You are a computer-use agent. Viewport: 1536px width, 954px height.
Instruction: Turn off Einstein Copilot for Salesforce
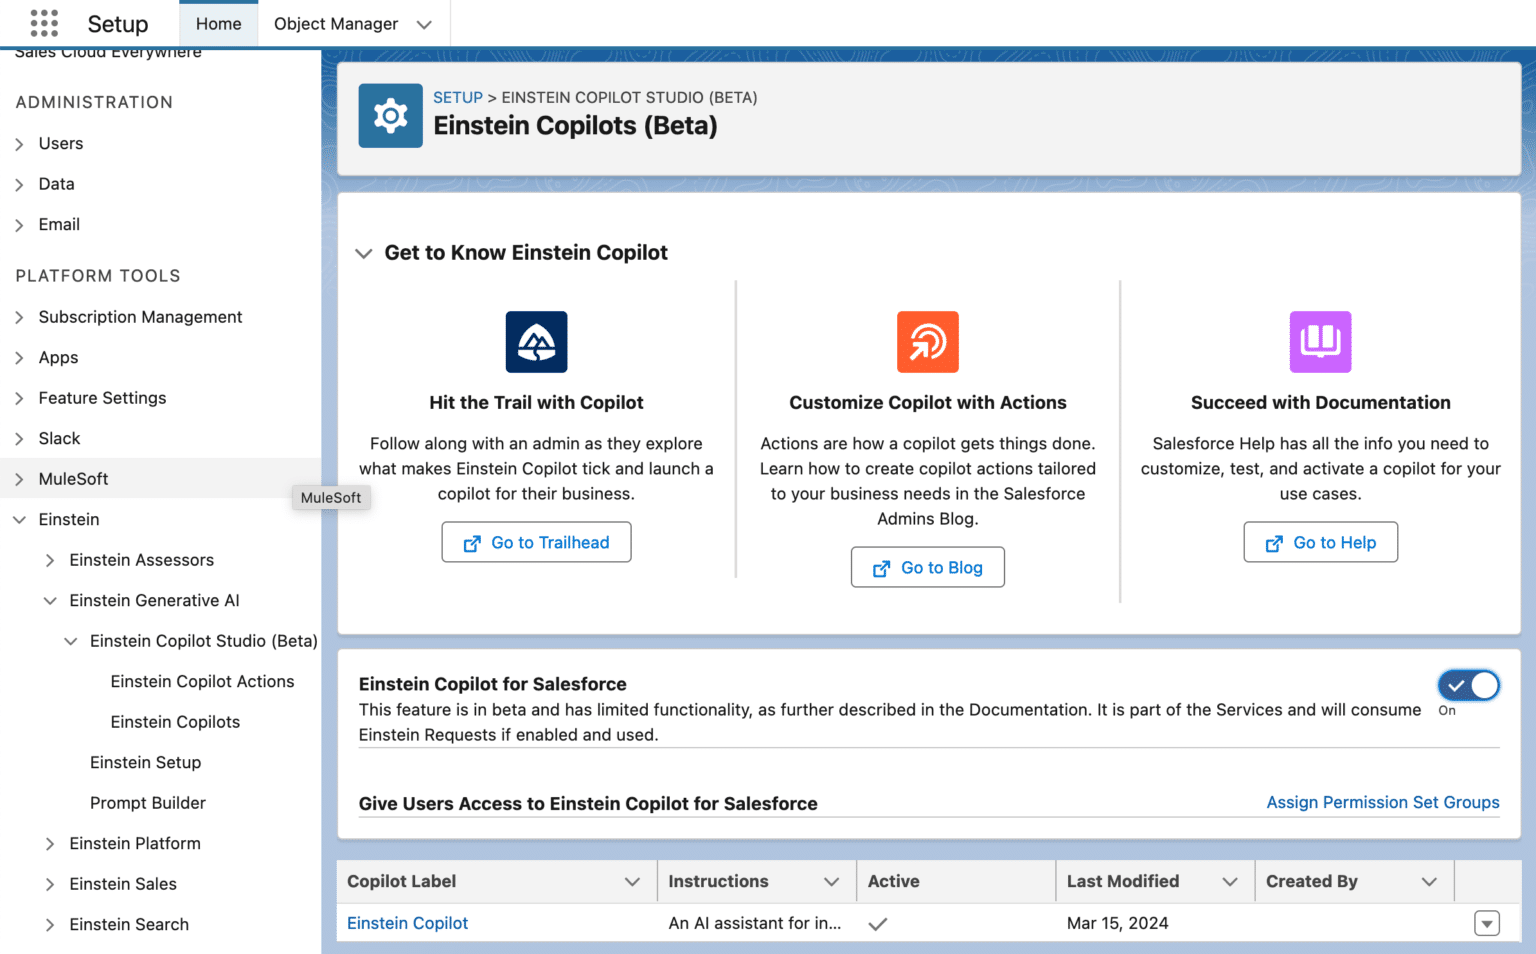tap(1468, 685)
